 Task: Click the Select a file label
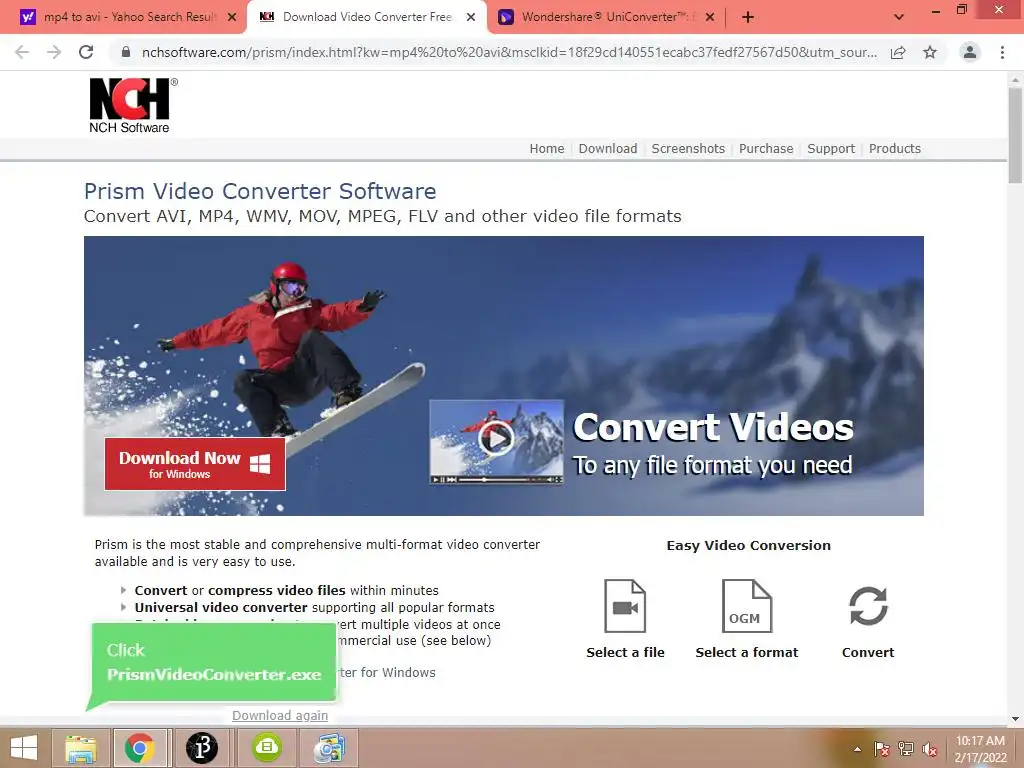(625, 652)
